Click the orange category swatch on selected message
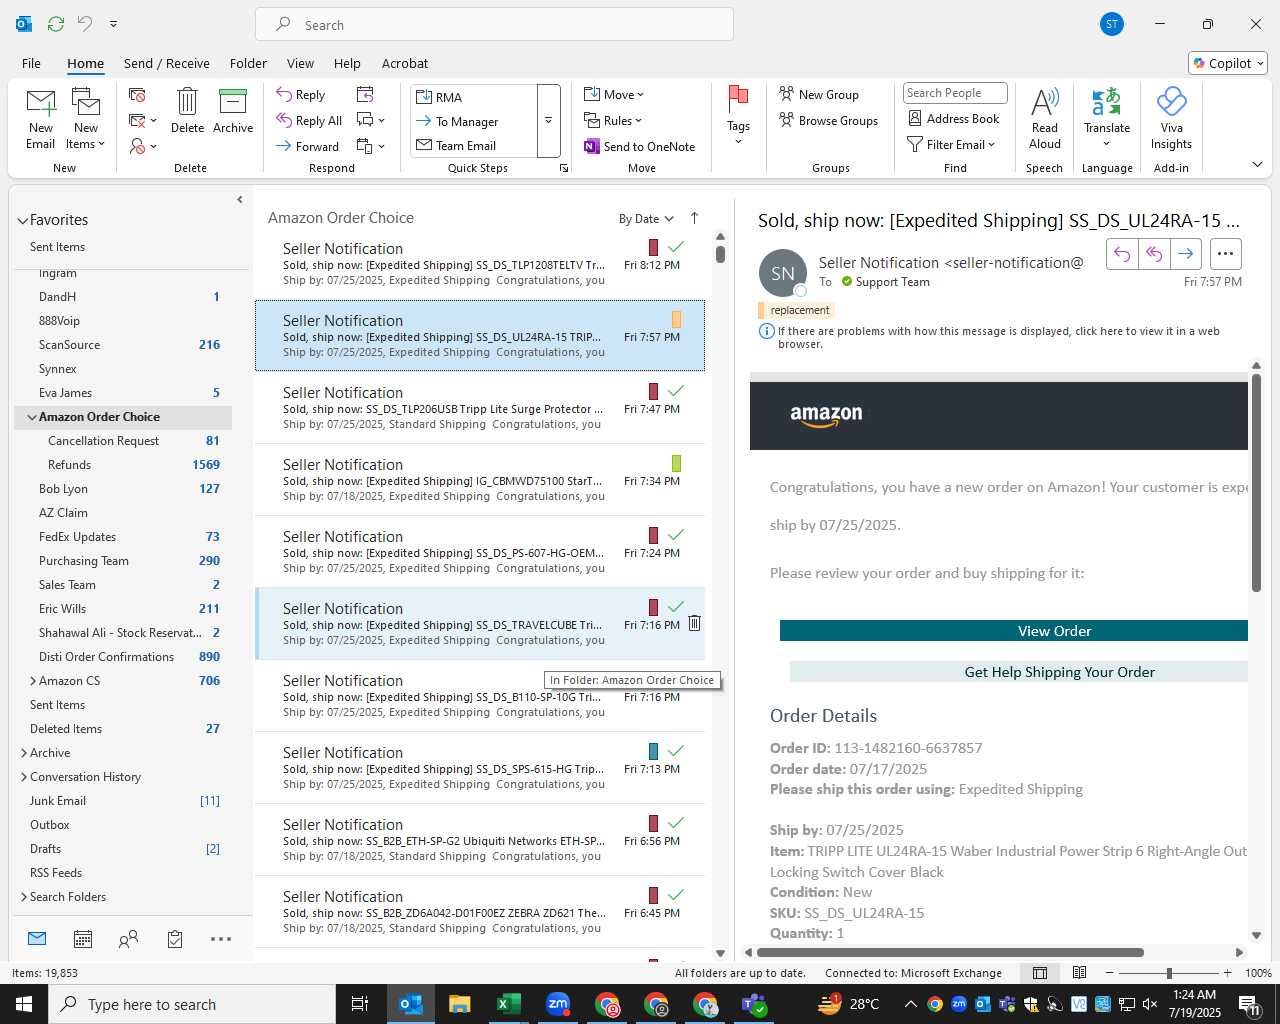The image size is (1280, 1024). tap(677, 319)
